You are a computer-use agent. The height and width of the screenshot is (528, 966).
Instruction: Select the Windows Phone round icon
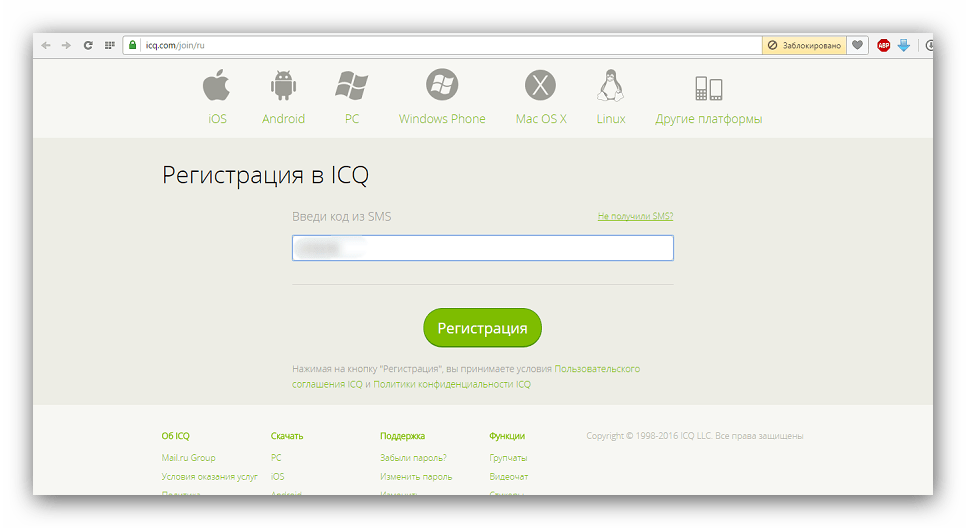pyautogui.click(x=442, y=84)
